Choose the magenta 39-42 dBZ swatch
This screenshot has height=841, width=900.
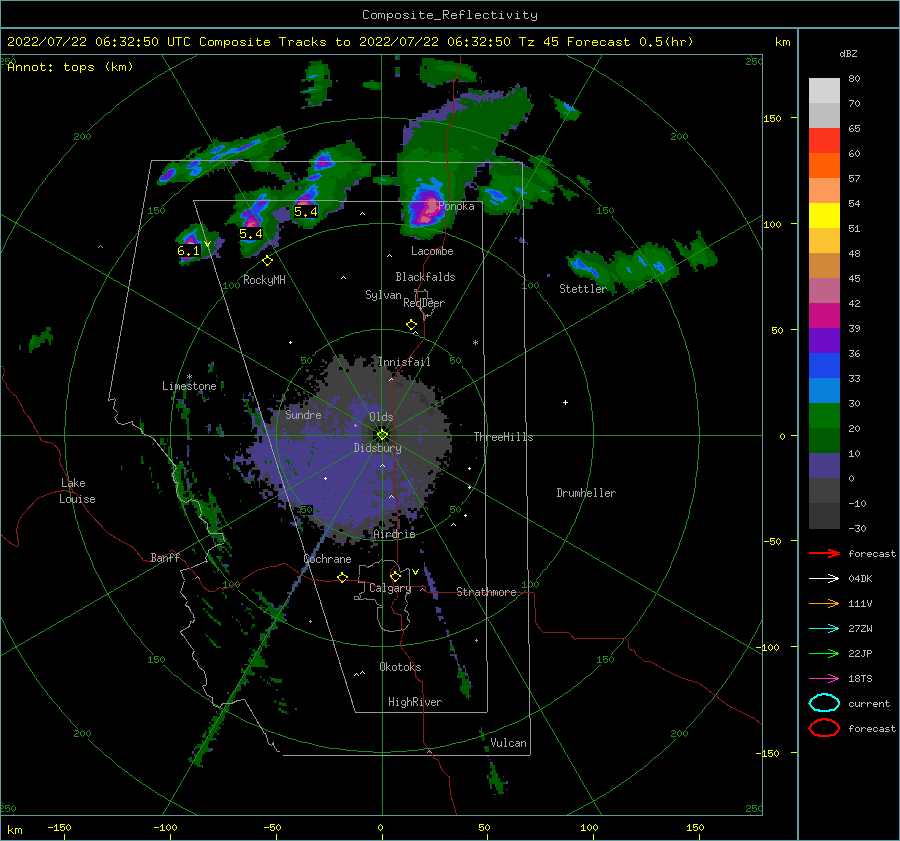[824, 316]
